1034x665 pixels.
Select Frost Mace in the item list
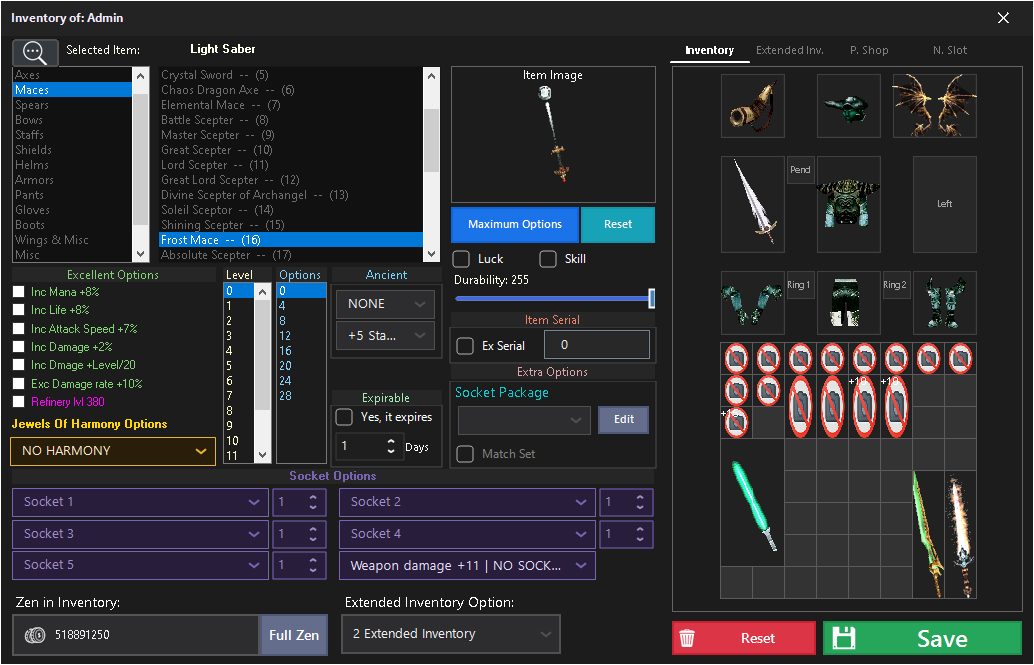tap(290, 239)
